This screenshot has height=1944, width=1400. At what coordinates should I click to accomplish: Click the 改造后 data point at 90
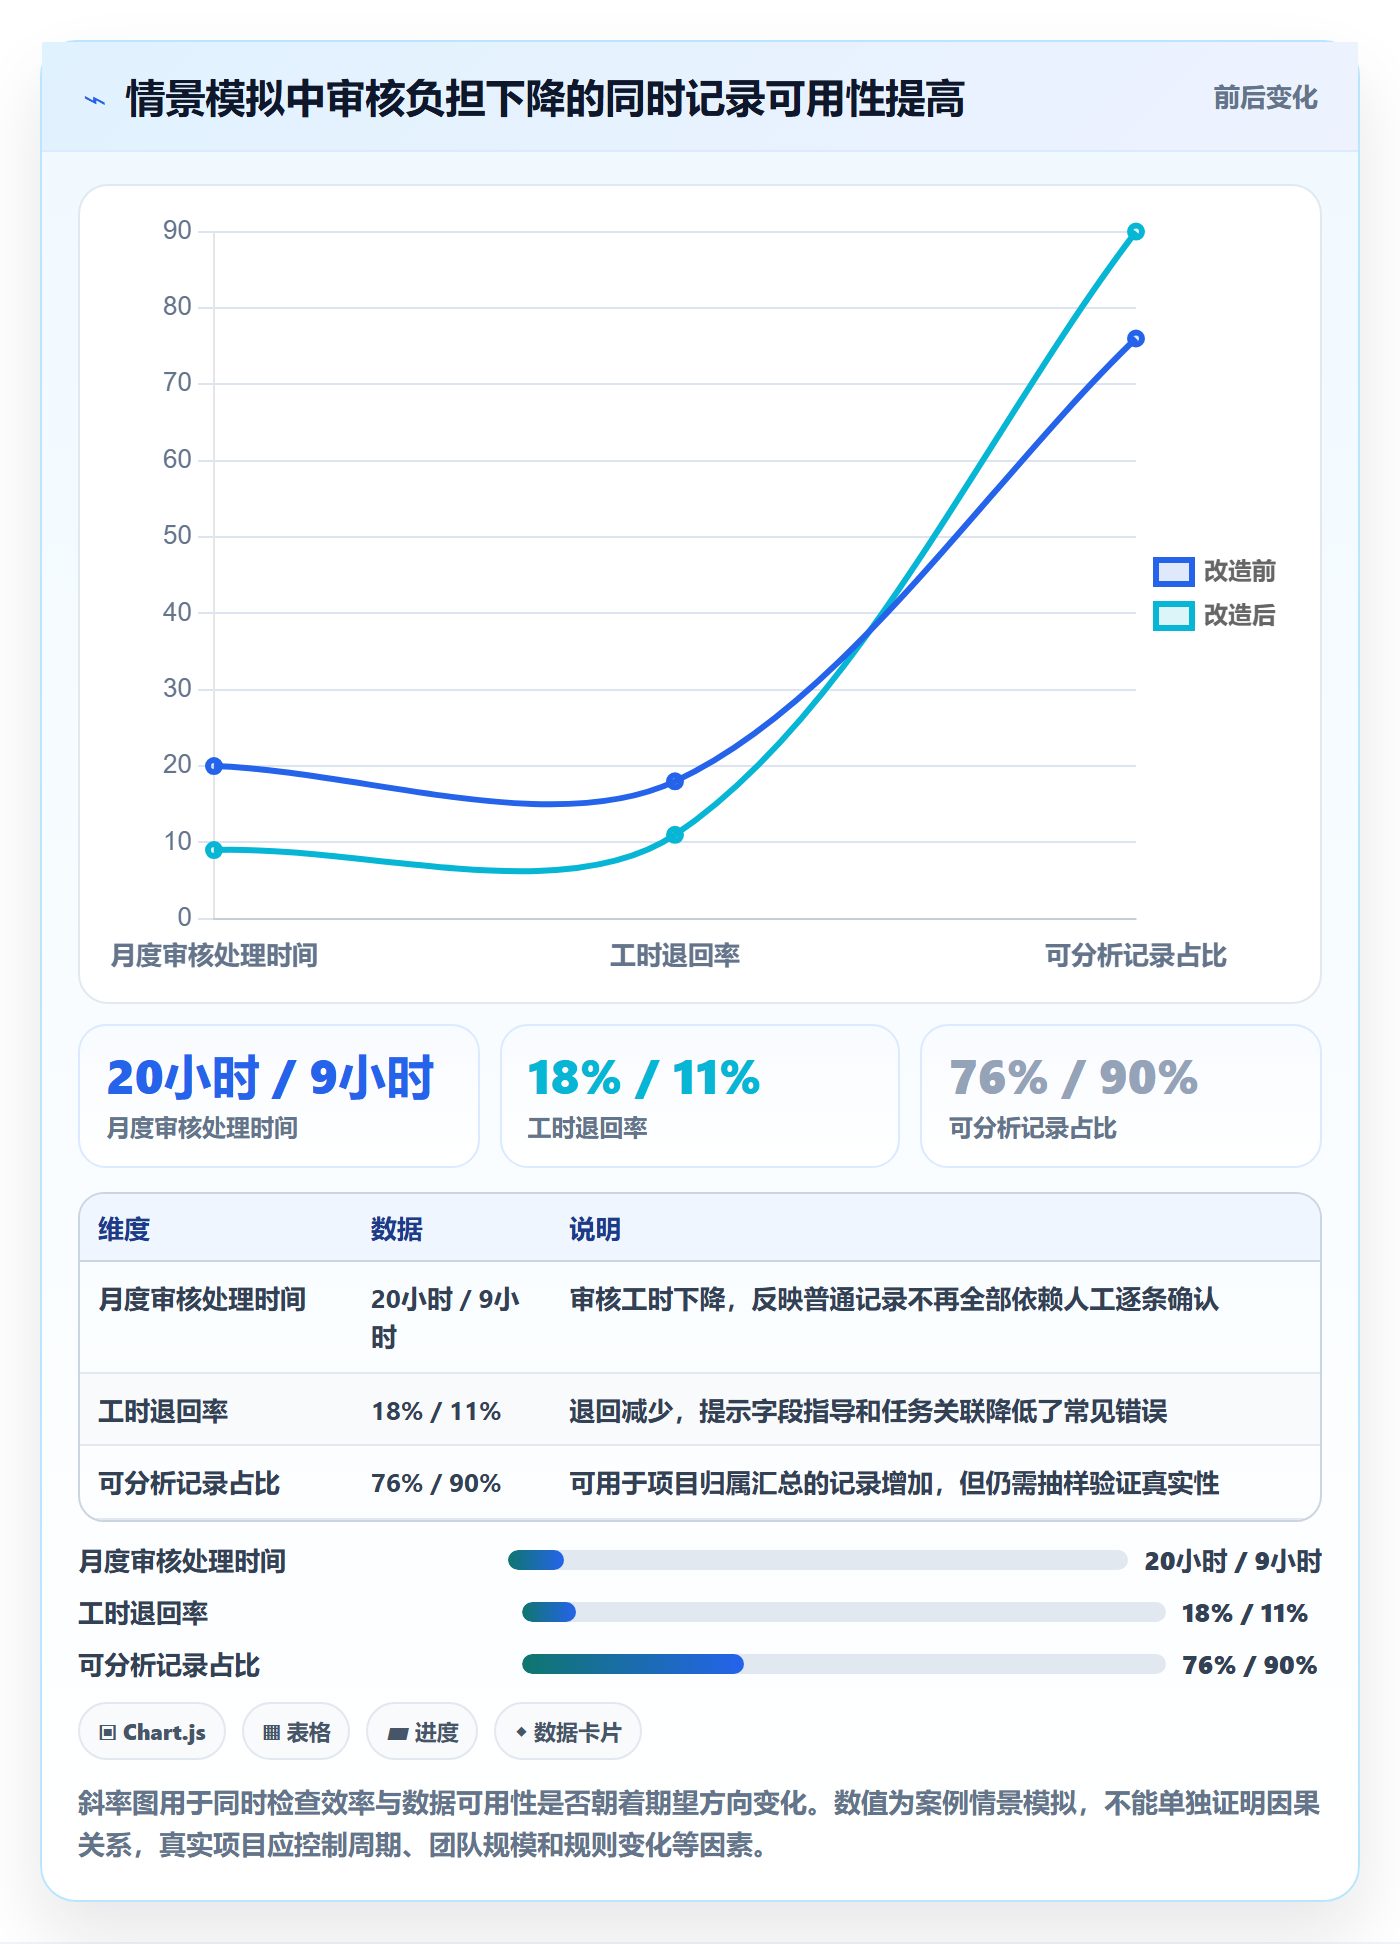coord(1135,232)
